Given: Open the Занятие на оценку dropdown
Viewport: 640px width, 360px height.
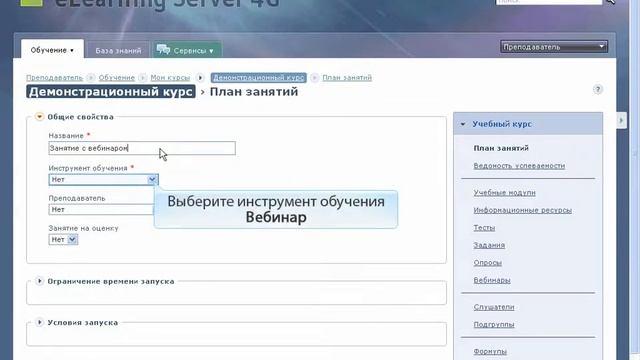Looking at the screenshot, I should [x=63, y=240].
